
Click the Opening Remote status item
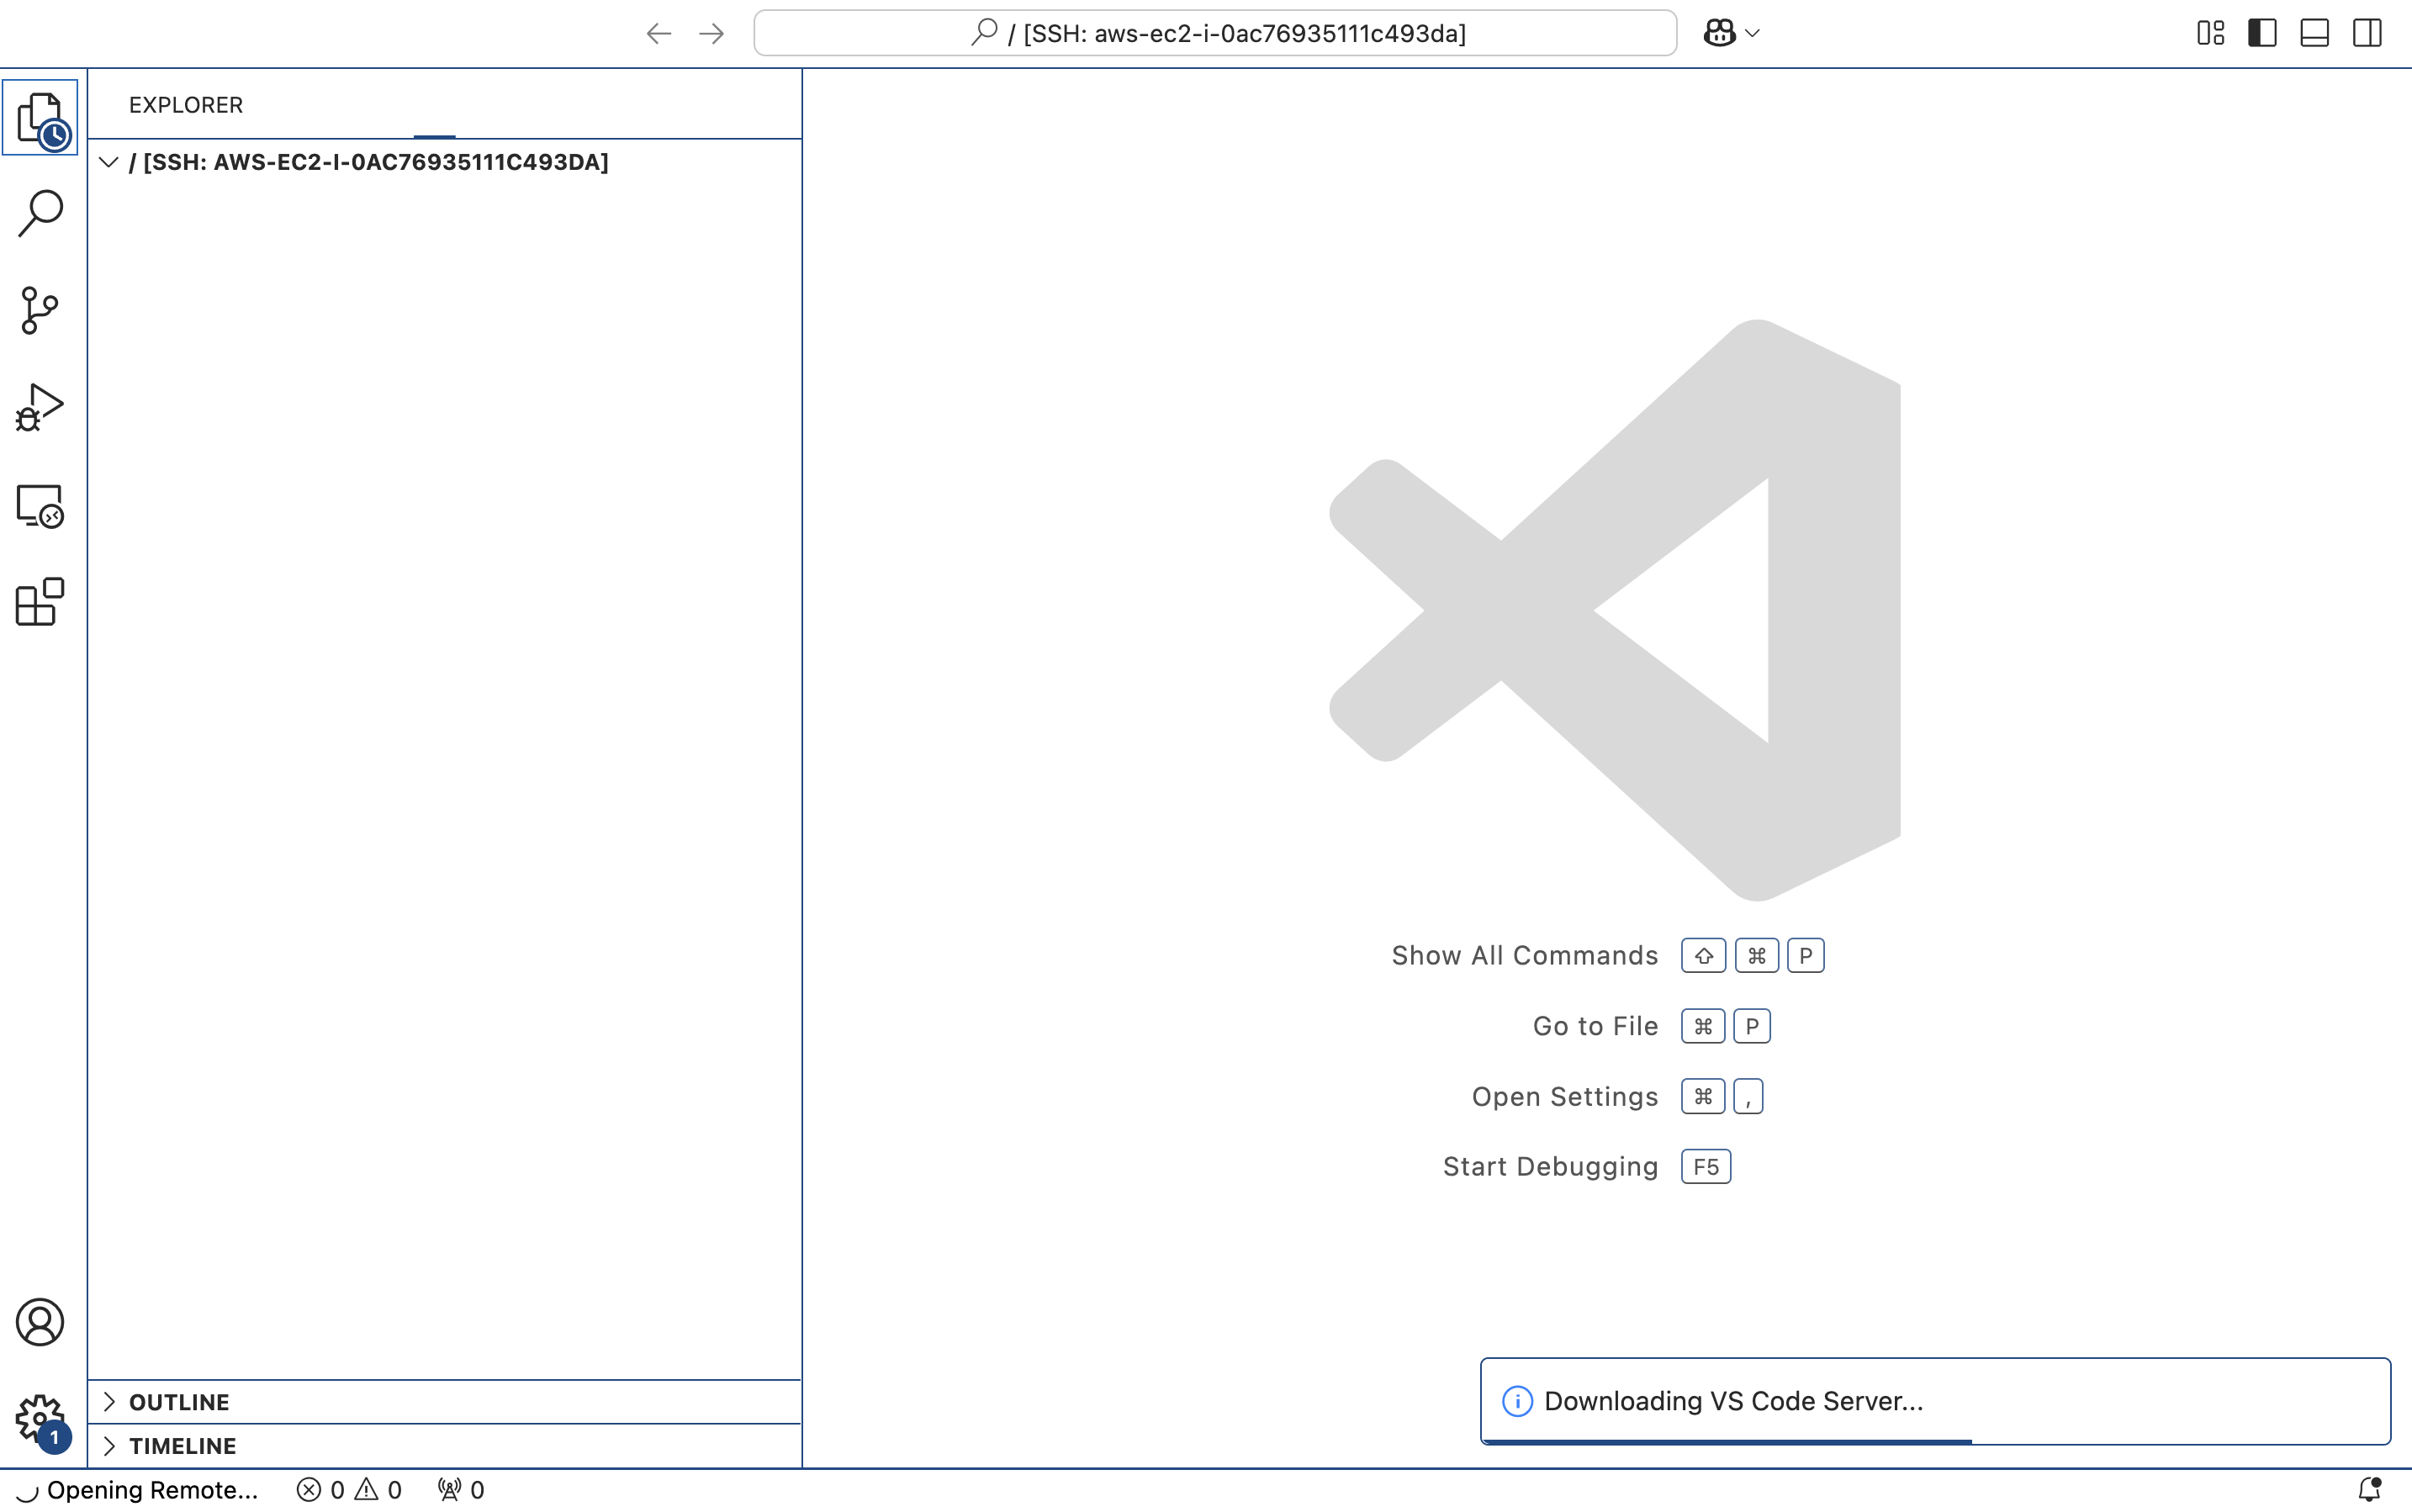pyautogui.click(x=139, y=1490)
